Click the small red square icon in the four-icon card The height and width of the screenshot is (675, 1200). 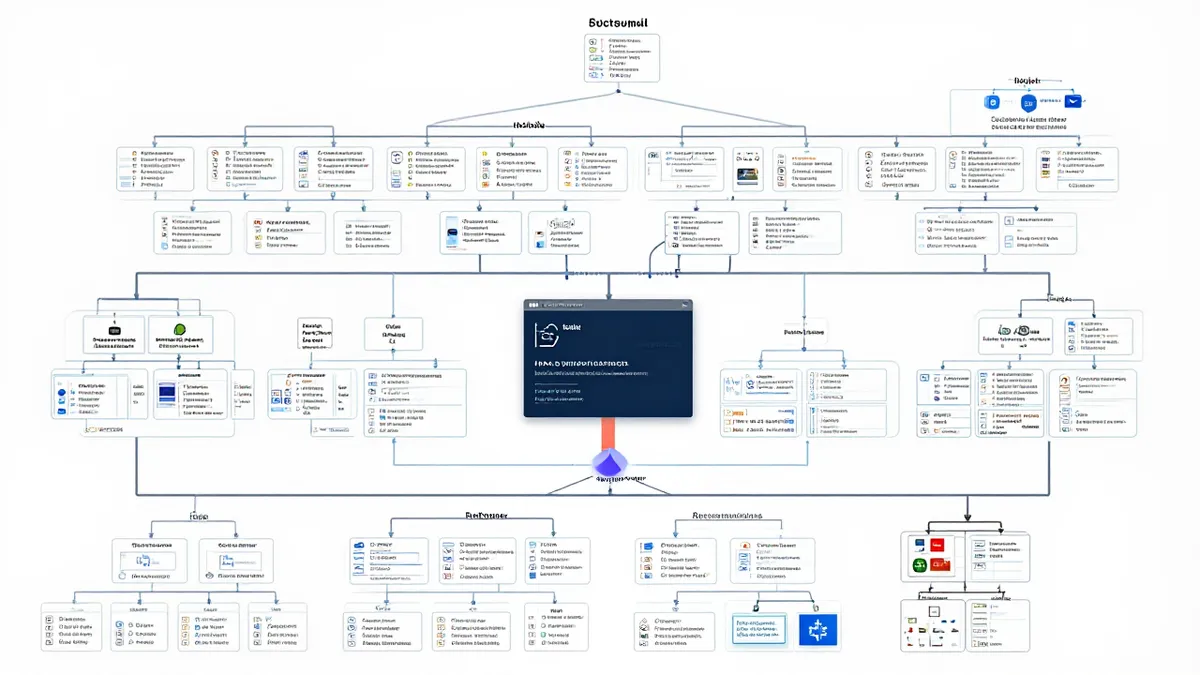click(x=939, y=545)
